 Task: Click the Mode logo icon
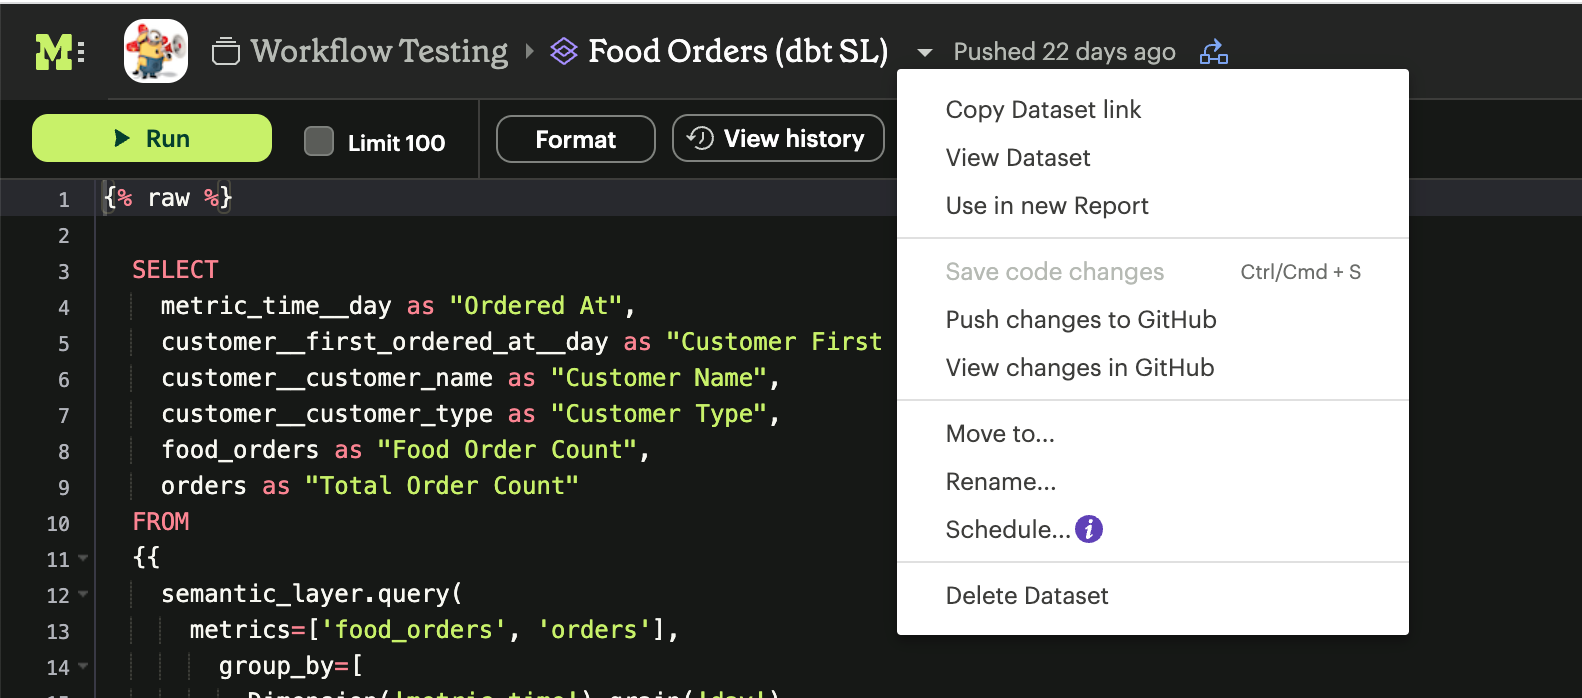59,52
